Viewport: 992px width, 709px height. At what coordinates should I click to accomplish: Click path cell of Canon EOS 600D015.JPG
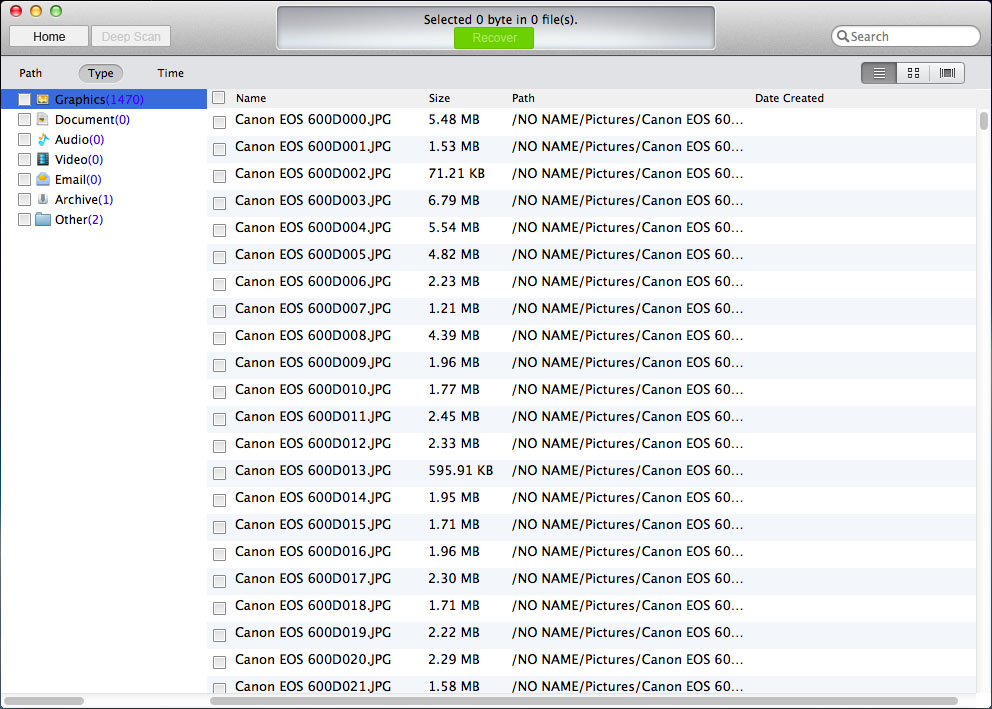click(x=628, y=524)
